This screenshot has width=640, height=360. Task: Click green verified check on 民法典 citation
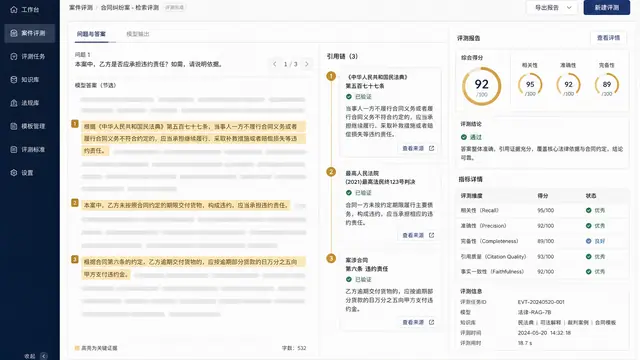(x=349, y=97)
